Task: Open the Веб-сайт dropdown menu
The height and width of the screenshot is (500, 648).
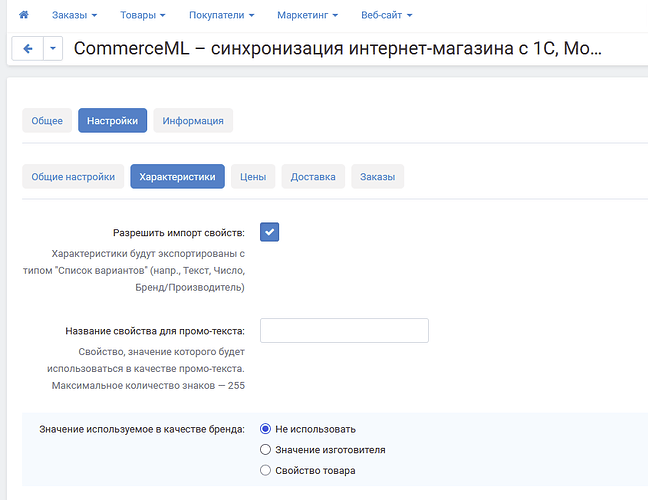Action: click(x=386, y=15)
